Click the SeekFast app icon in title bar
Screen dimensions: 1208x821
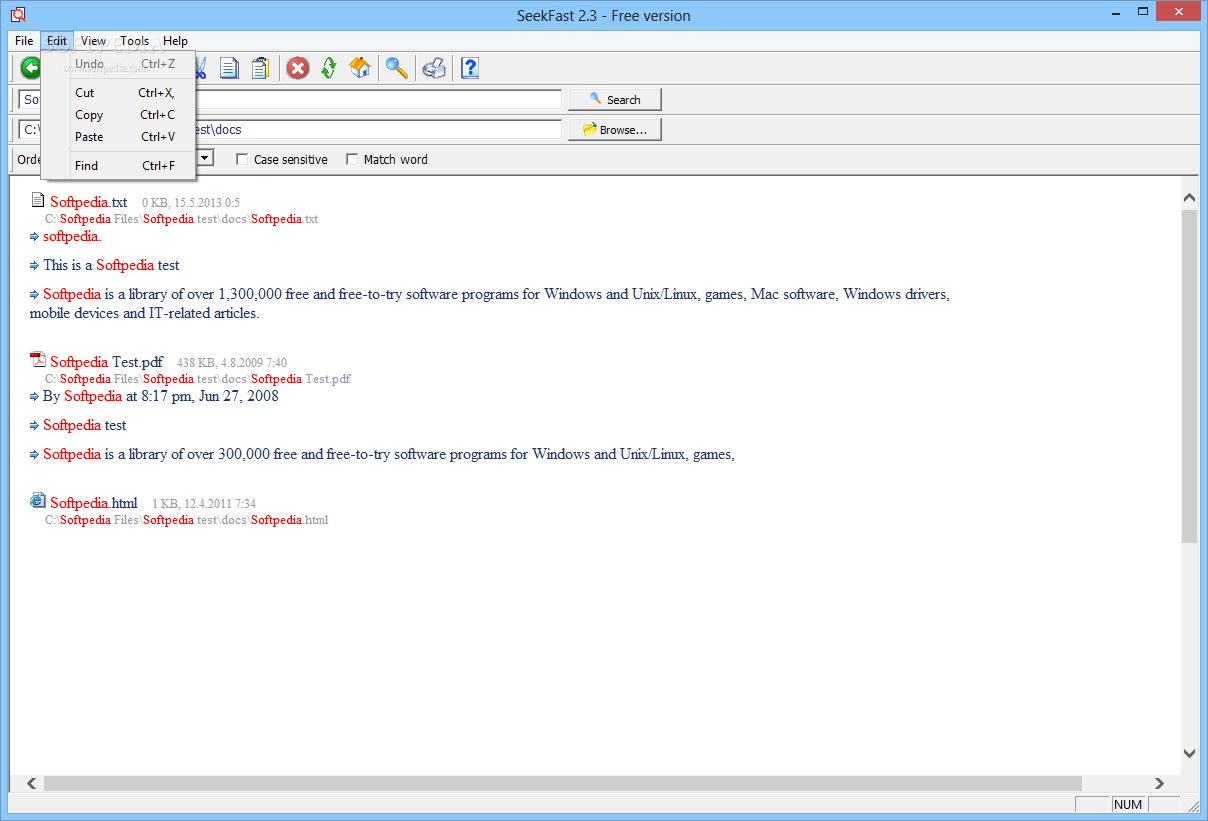pyautogui.click(x=18, y=15)
